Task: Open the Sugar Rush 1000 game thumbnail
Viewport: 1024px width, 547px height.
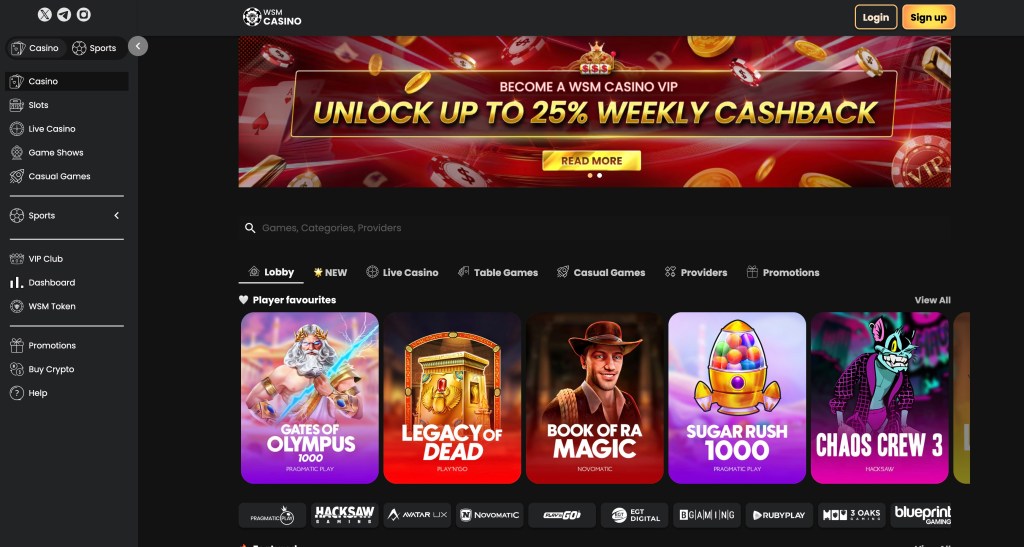Action: click(x=737, y=398)
